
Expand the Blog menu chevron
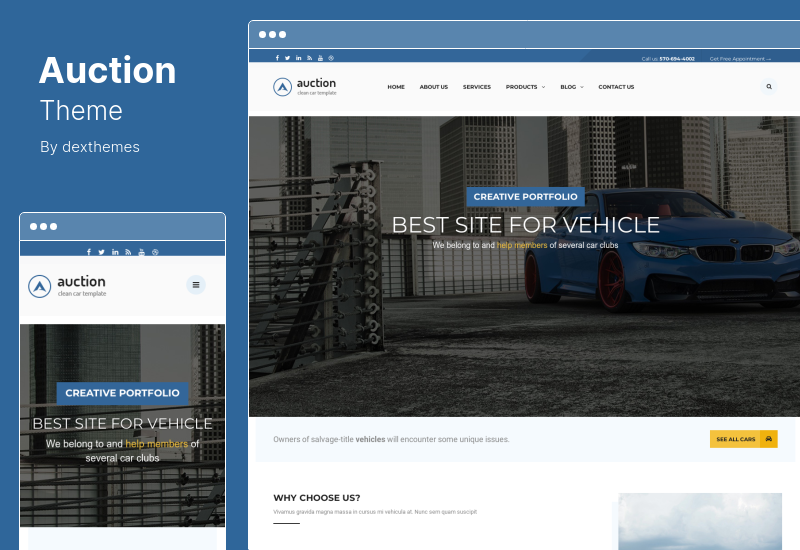(x=582, y=87)
